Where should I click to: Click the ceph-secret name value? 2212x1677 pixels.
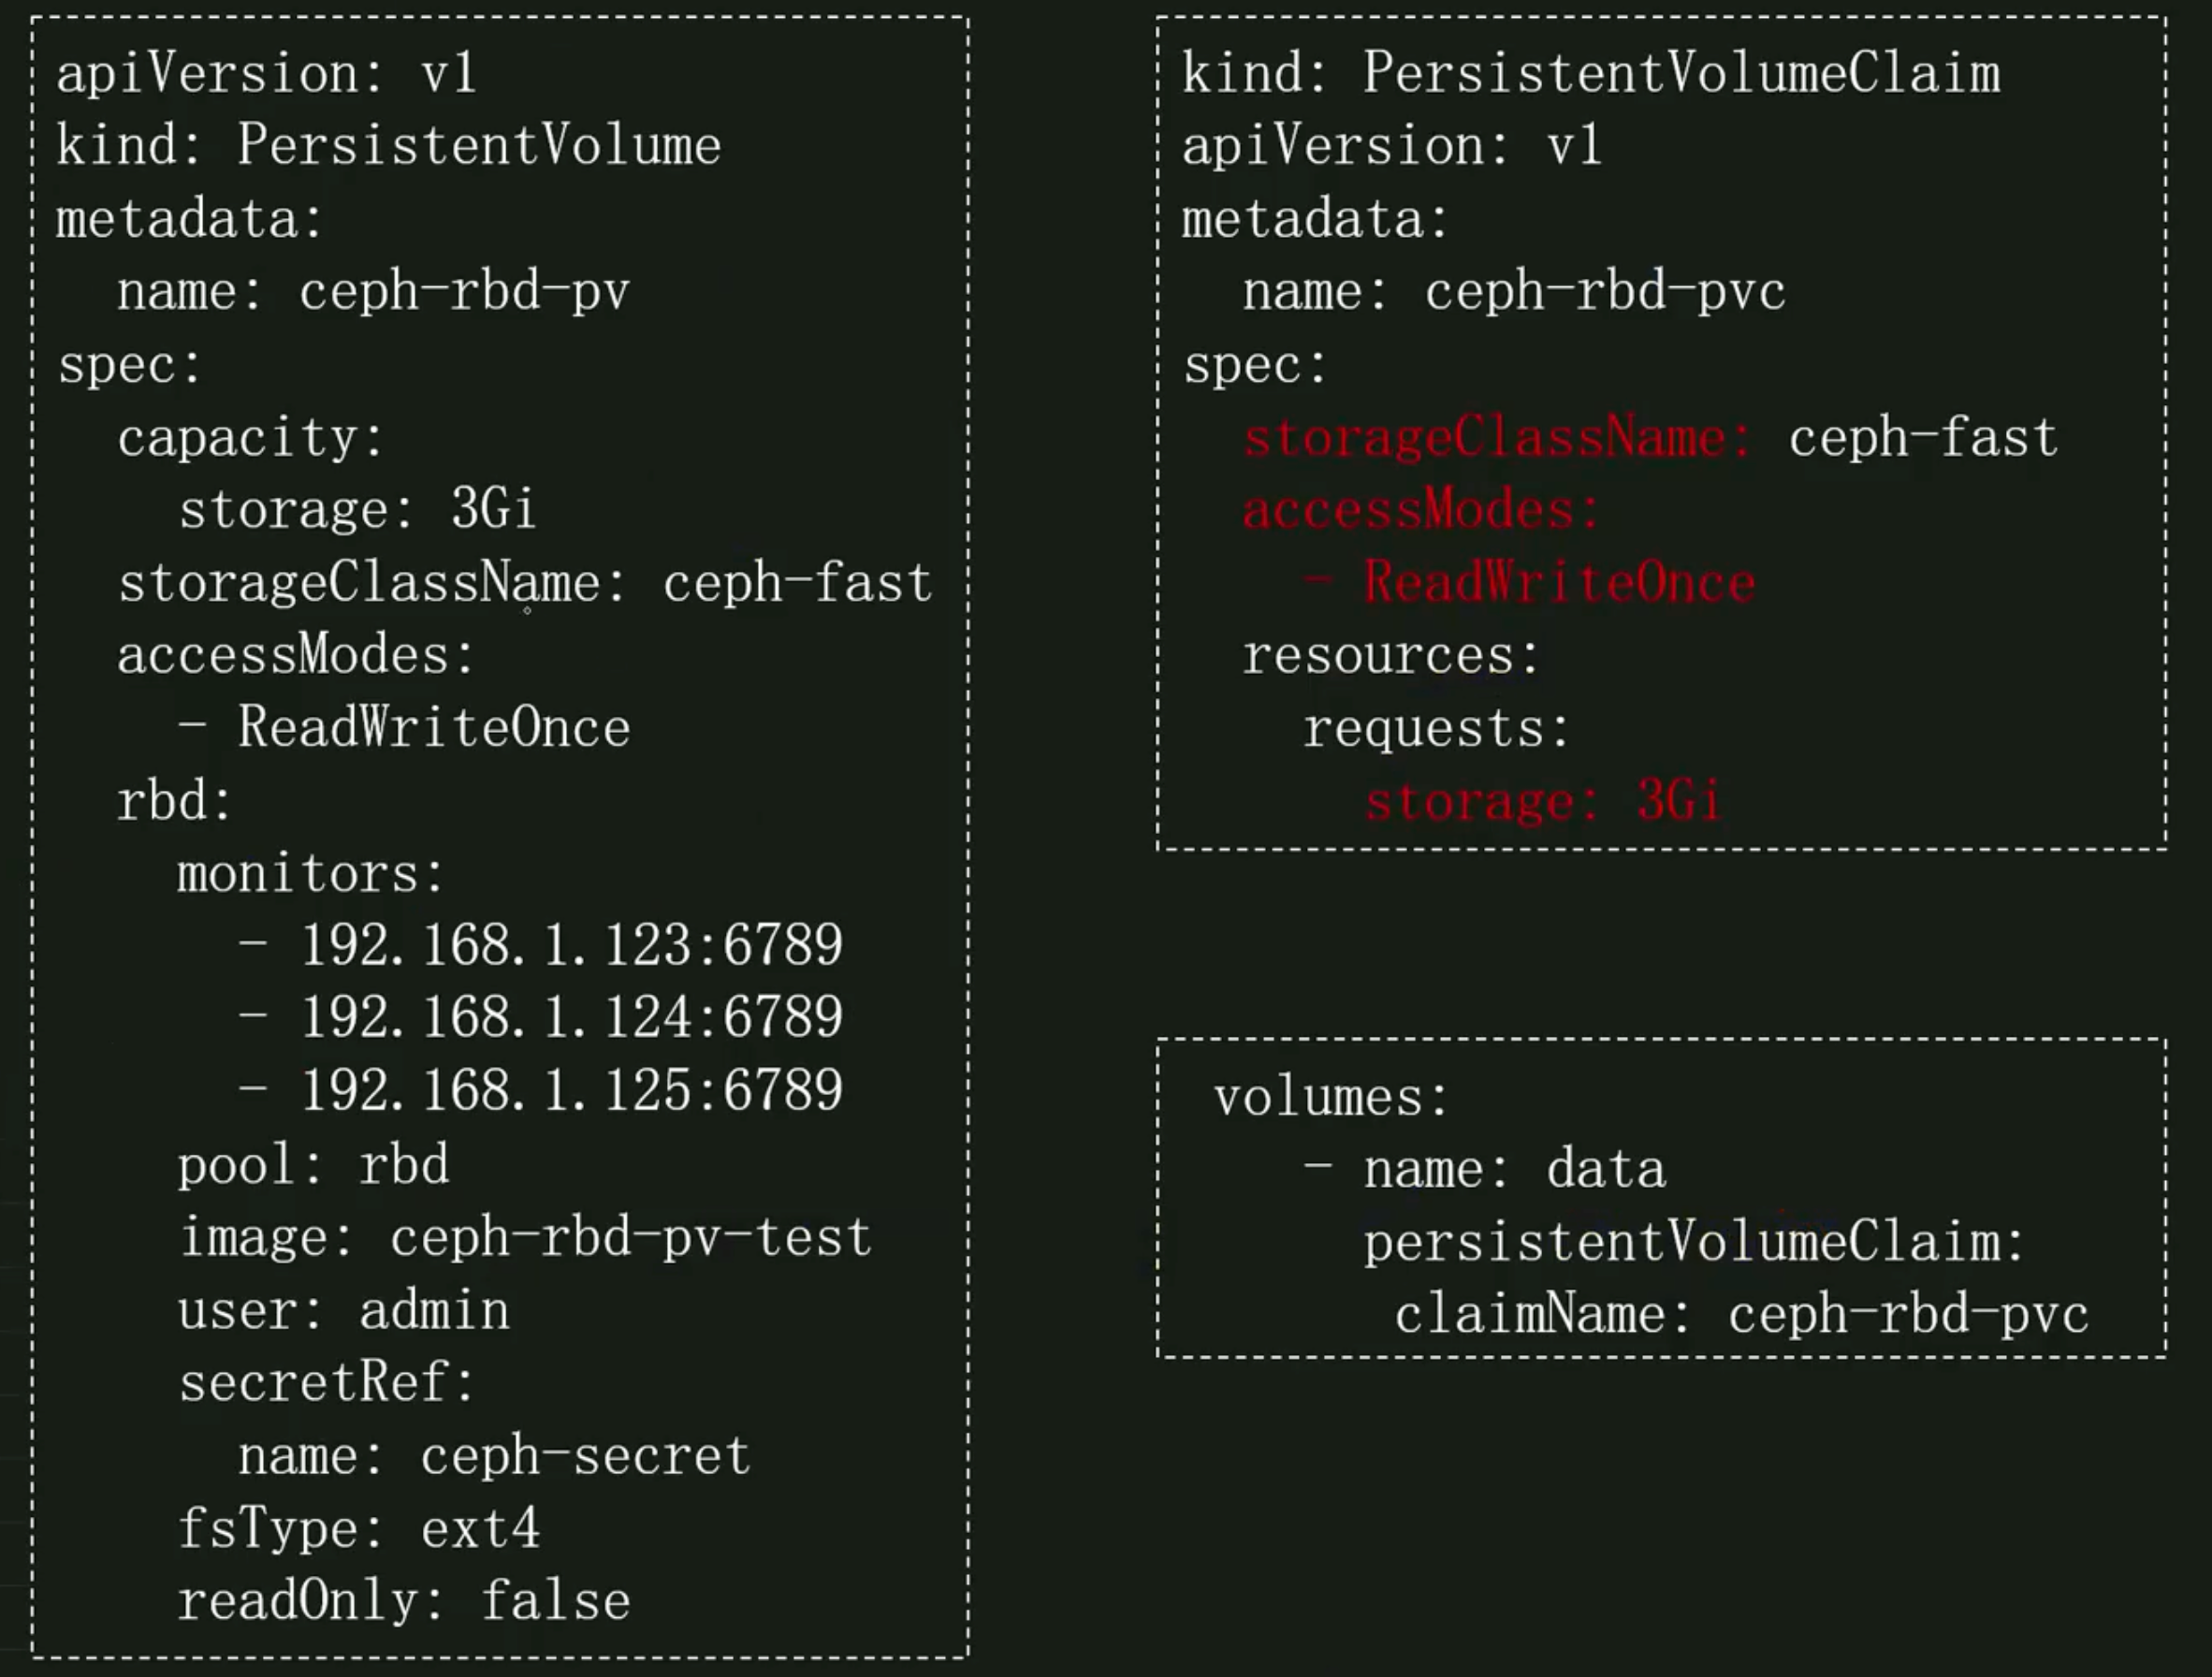585,1456
